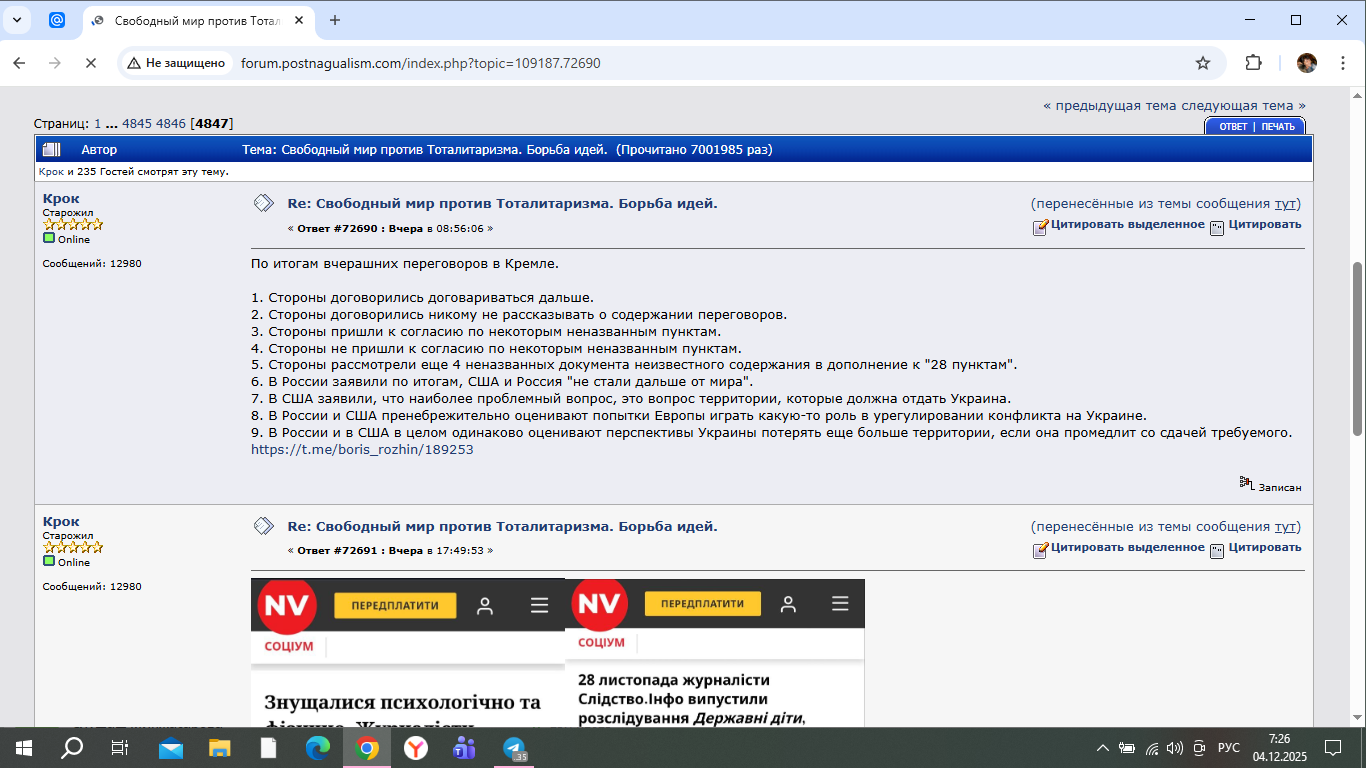Switch input language from РУС
Viewport: 1366px width, 768px height.
click(x=1228, y=748)
